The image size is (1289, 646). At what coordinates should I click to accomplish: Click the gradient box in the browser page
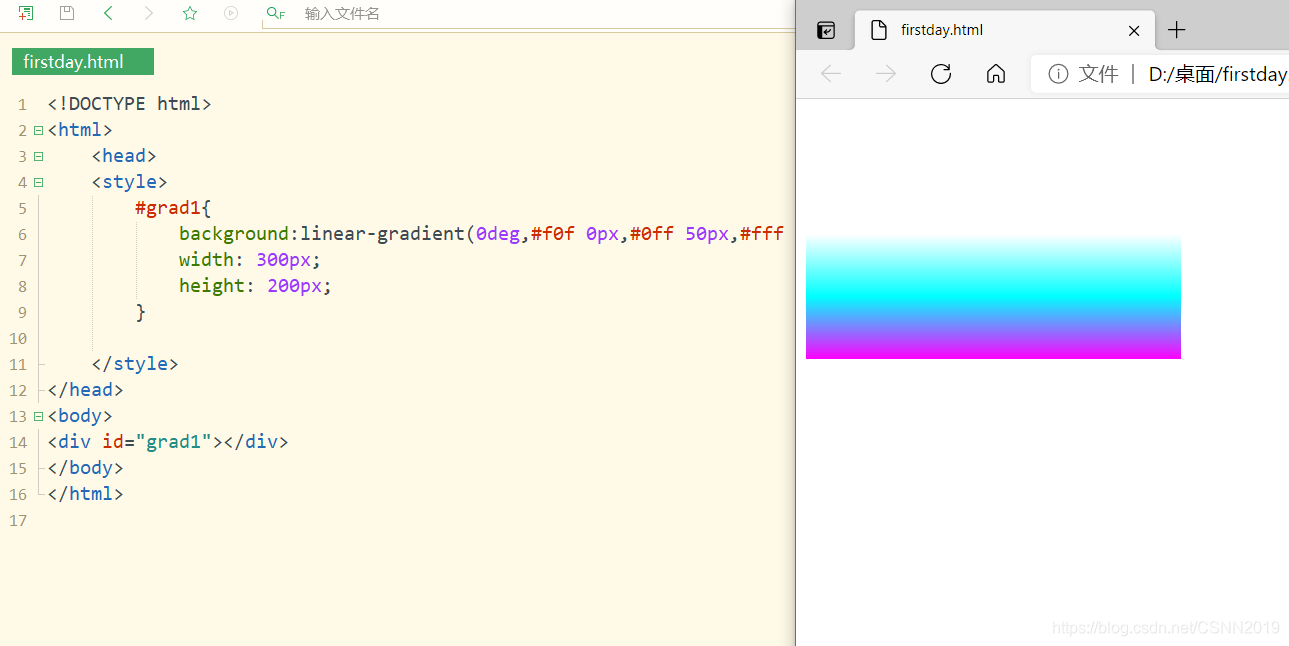993,298
